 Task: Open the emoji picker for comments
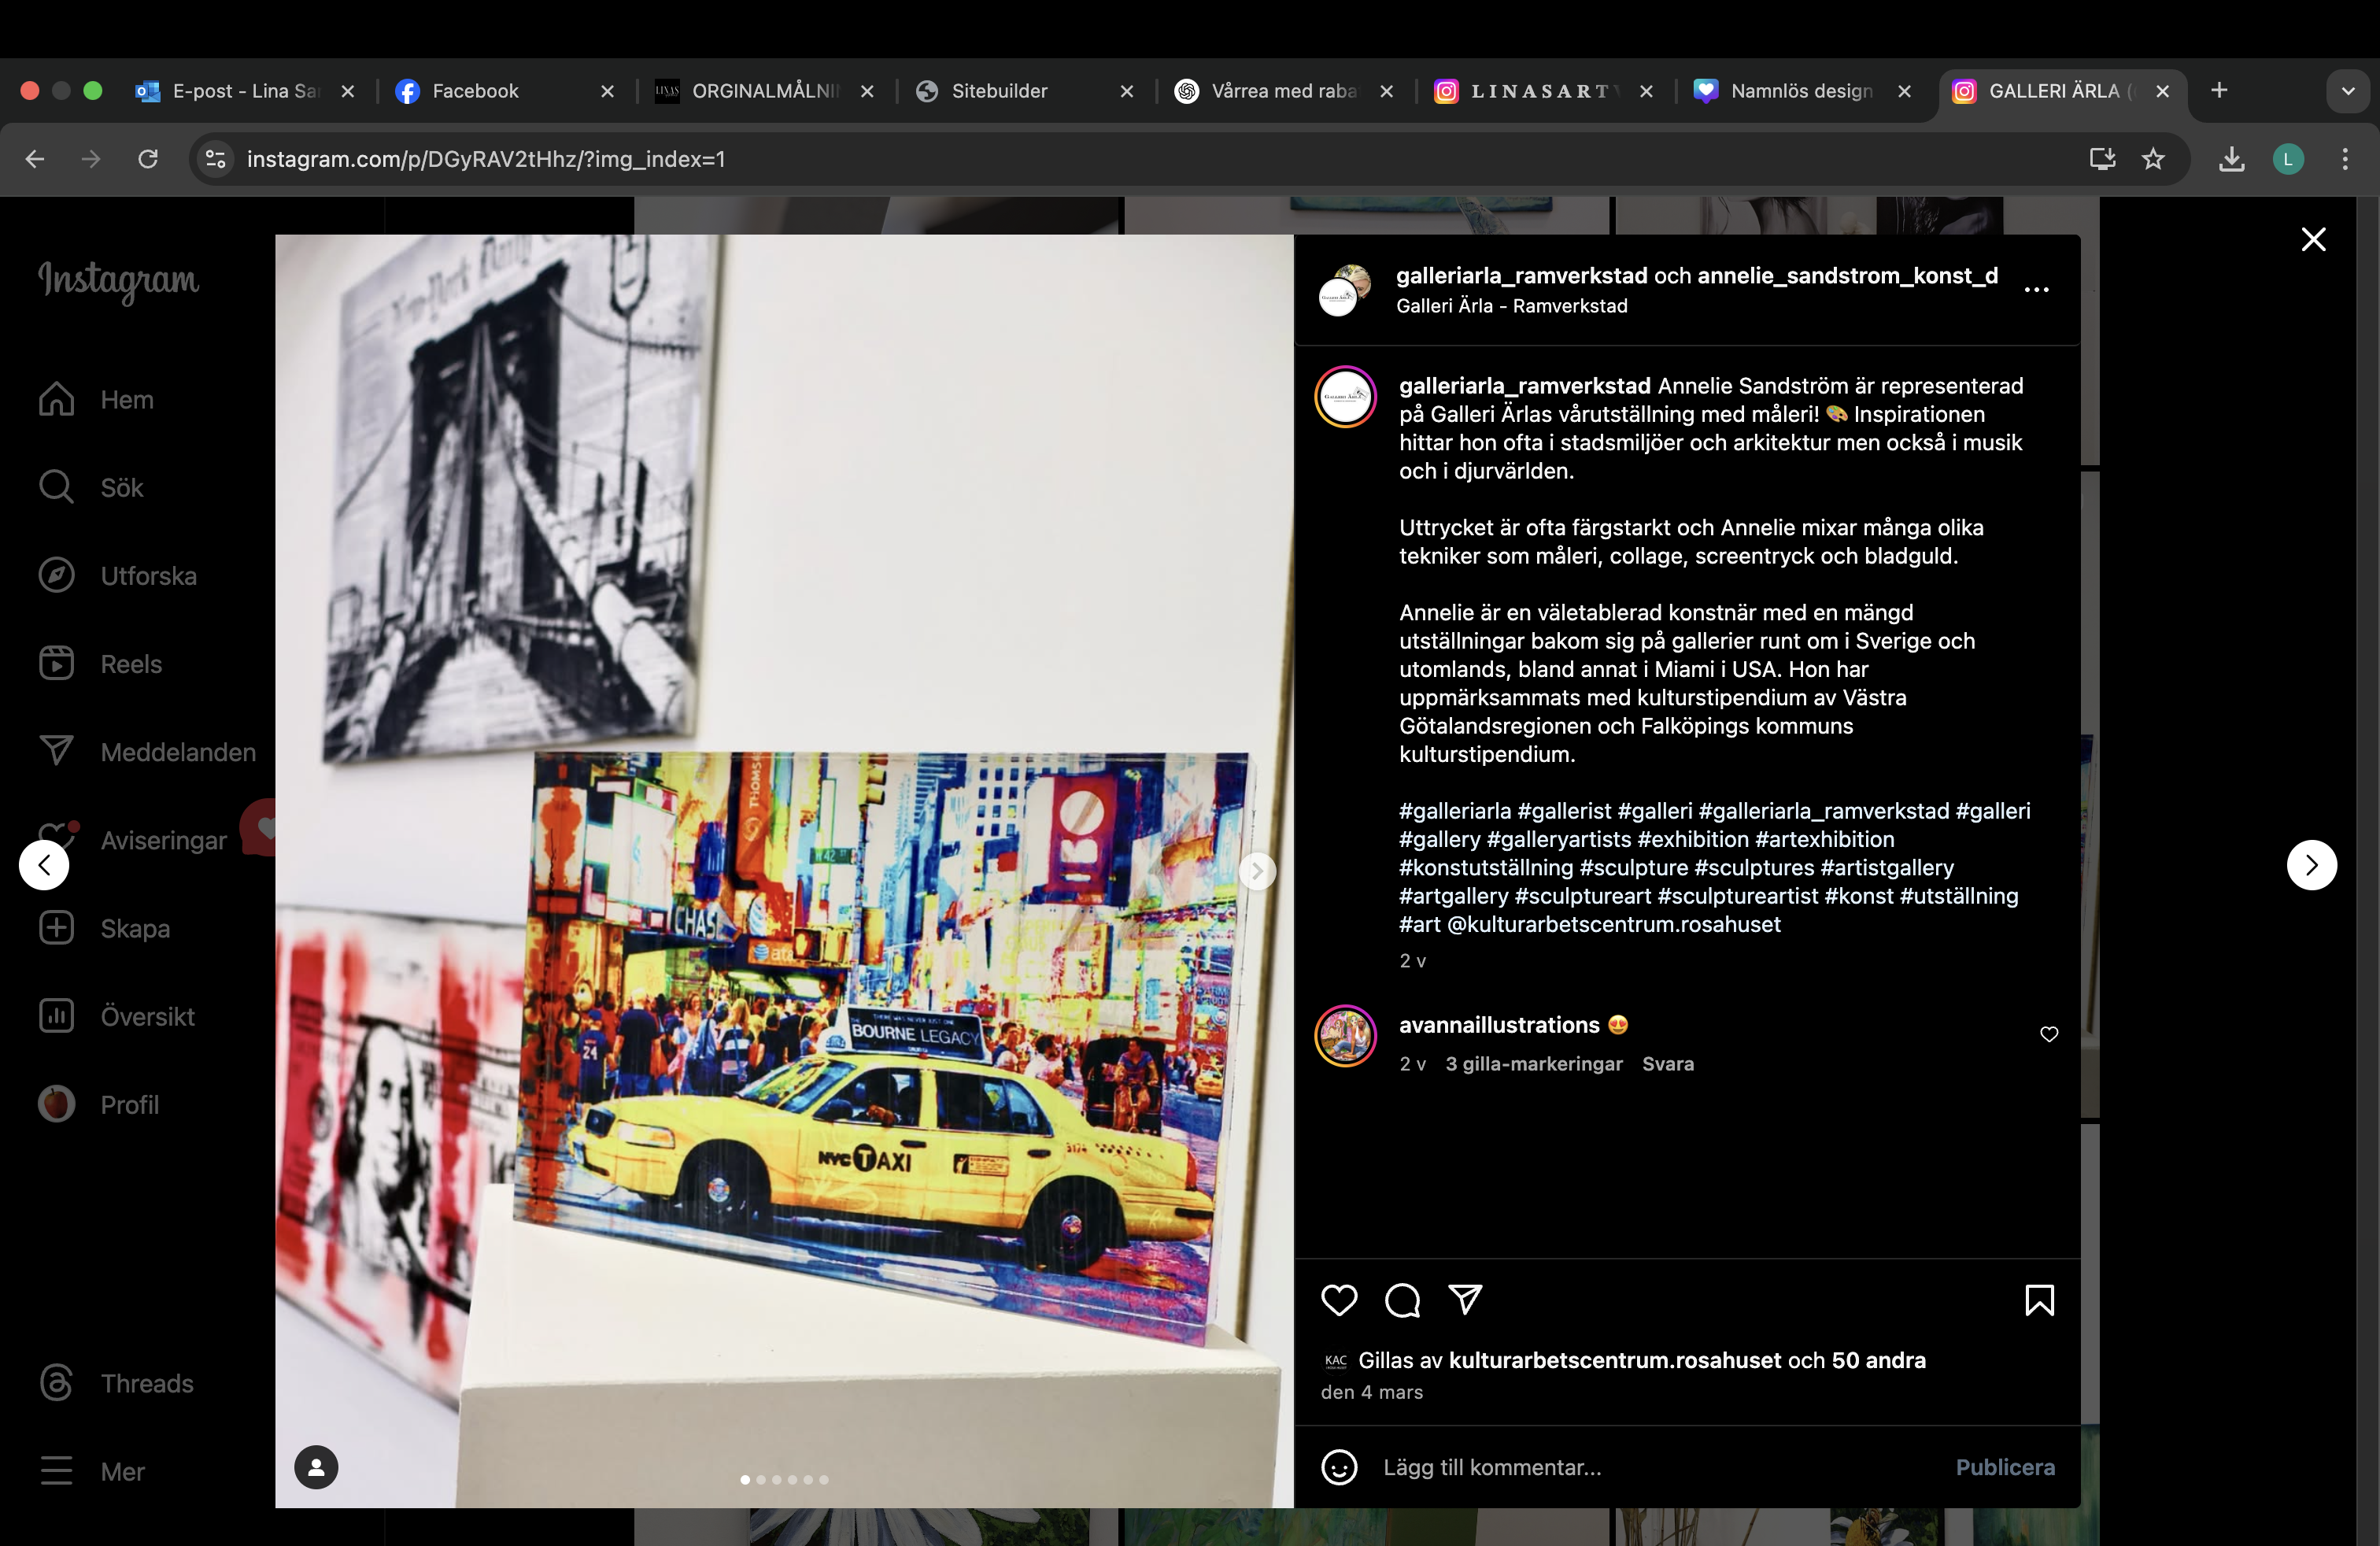[1339, 1467]
